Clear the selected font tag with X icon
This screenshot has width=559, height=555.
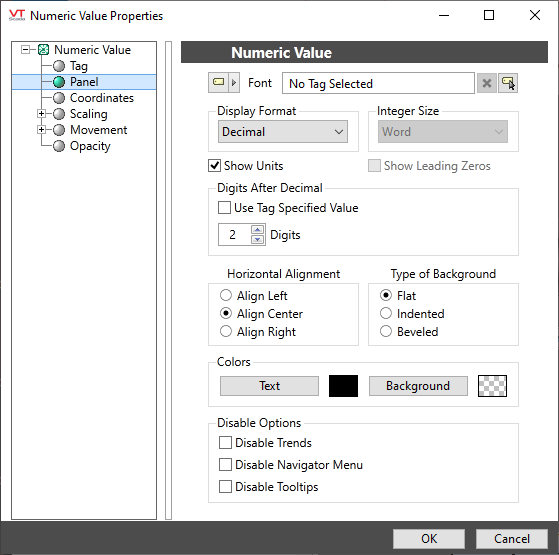[487, 83]
